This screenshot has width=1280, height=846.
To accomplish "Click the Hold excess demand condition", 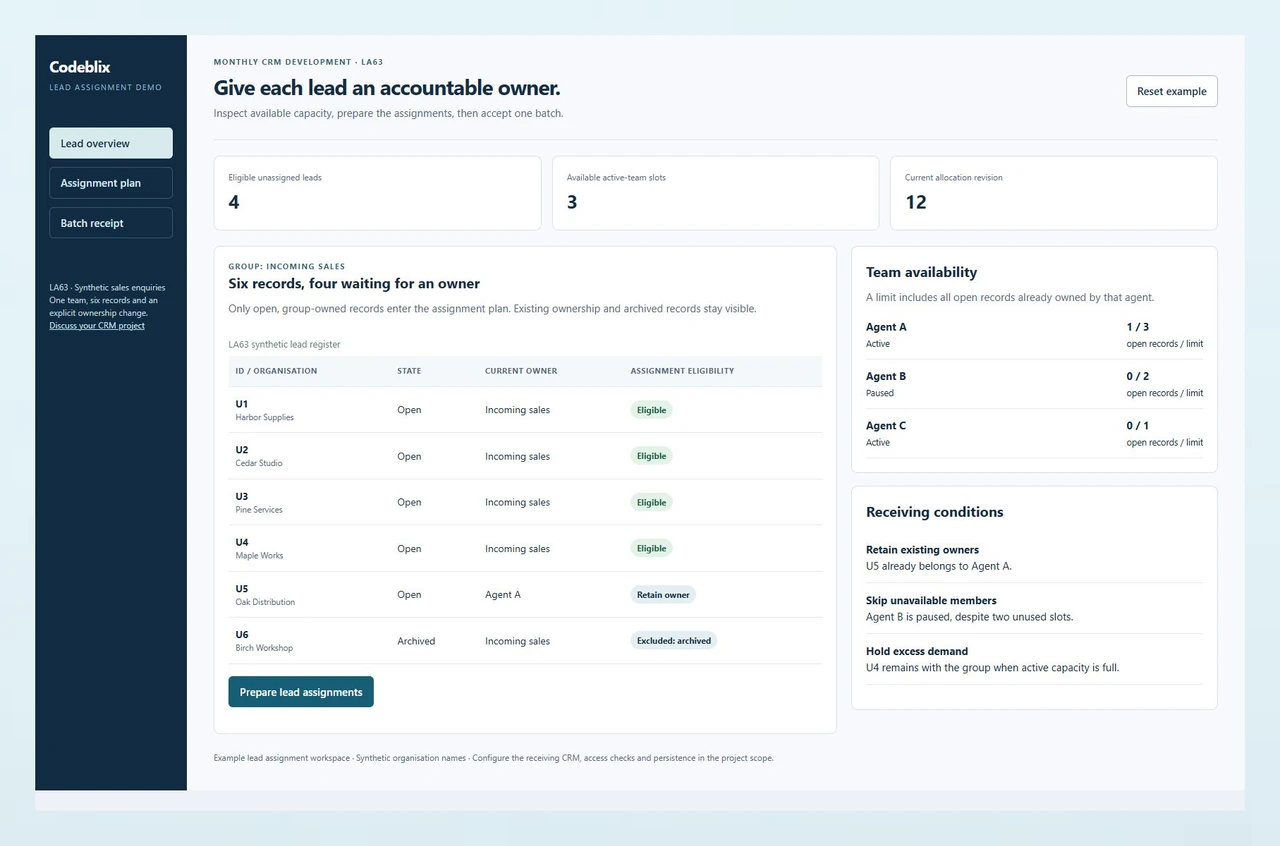I will (1034, 659).
